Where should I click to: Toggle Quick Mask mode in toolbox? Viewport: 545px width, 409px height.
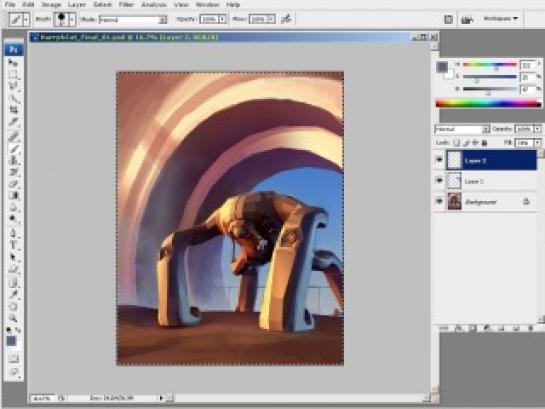click(13, 358)
